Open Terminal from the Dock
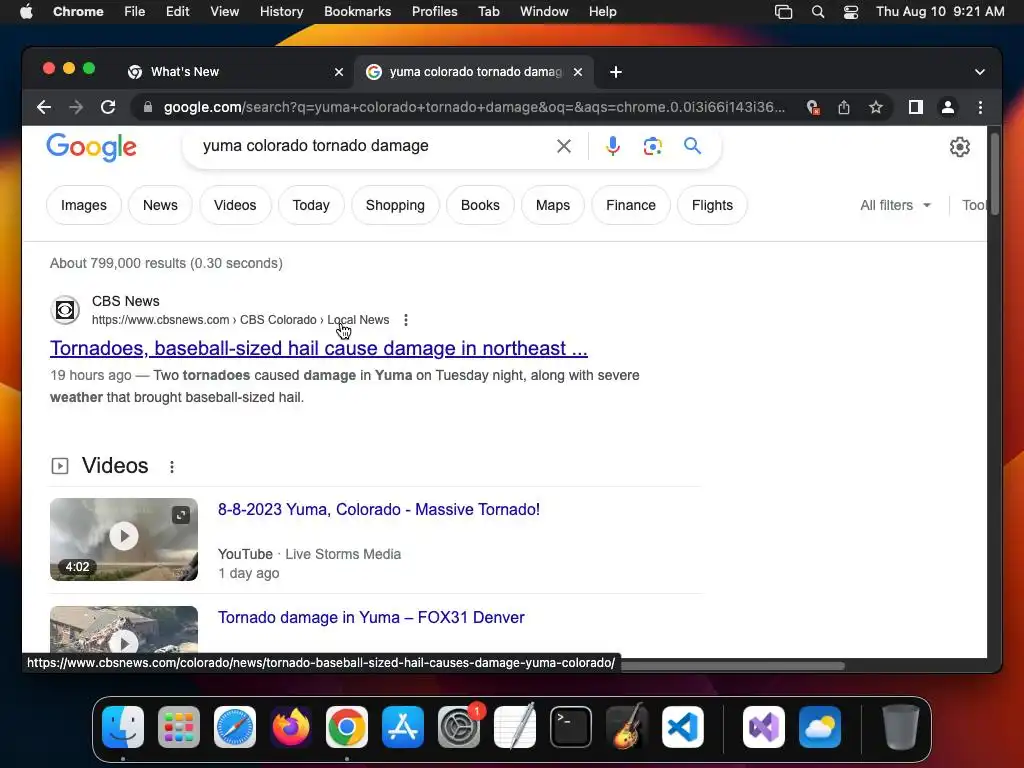The image size is (1024, 768). [571, 727]
